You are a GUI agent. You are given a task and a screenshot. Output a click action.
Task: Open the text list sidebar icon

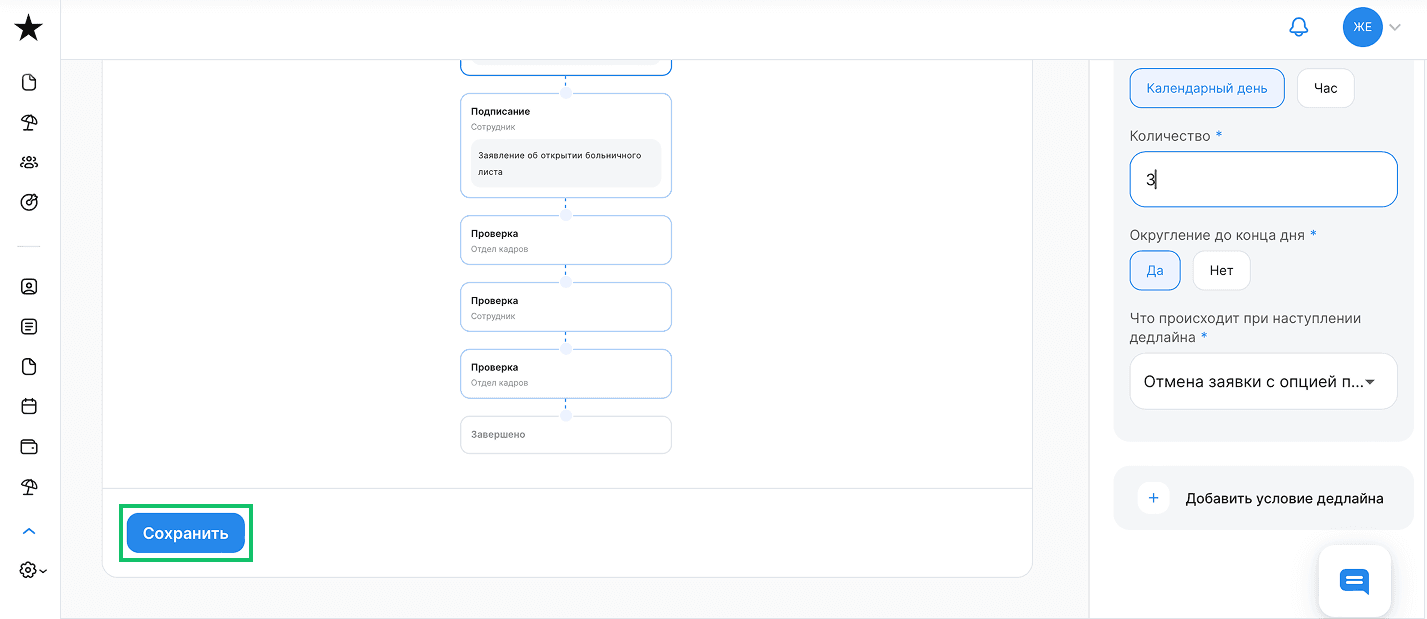[x=29, y=327]
